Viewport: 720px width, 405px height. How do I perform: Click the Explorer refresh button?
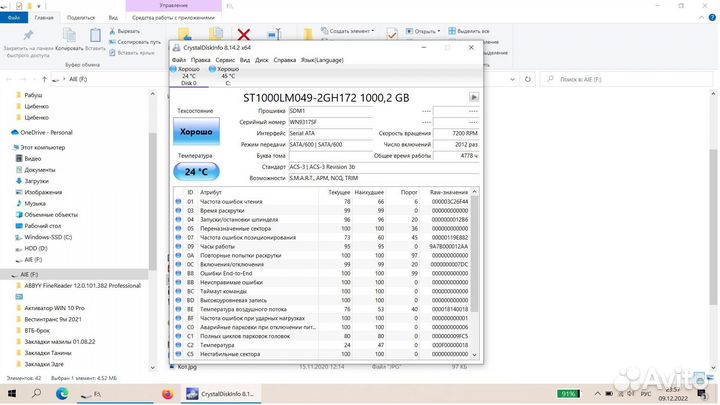tap(528, 79)
